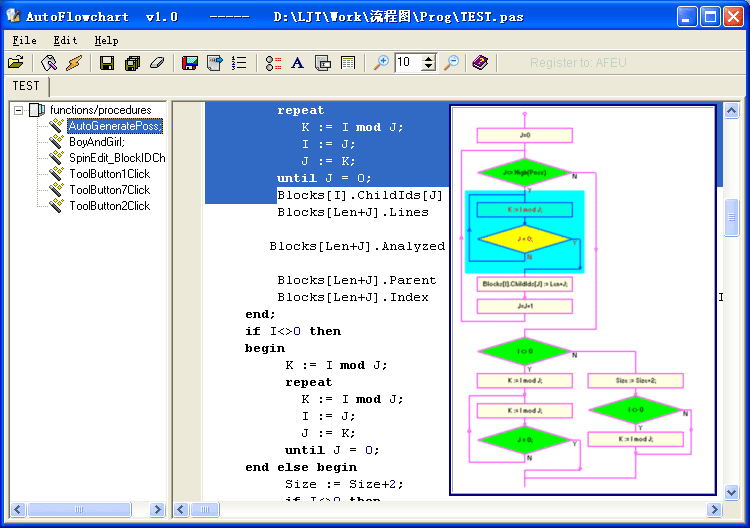
Task: Select SpinEdit_BlockIDCh procedure in tree
Action: pos(117,158)
